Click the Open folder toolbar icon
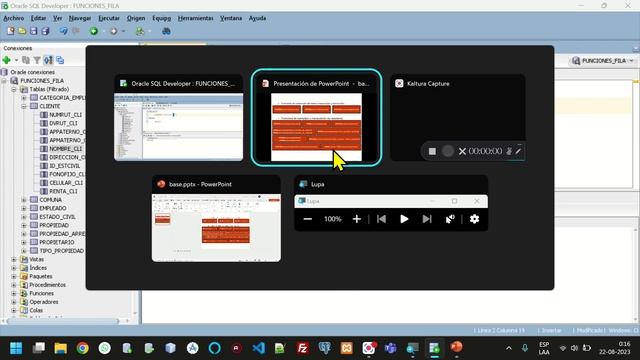The height and width of the screenshot is (360, 640). coord(22,31)
